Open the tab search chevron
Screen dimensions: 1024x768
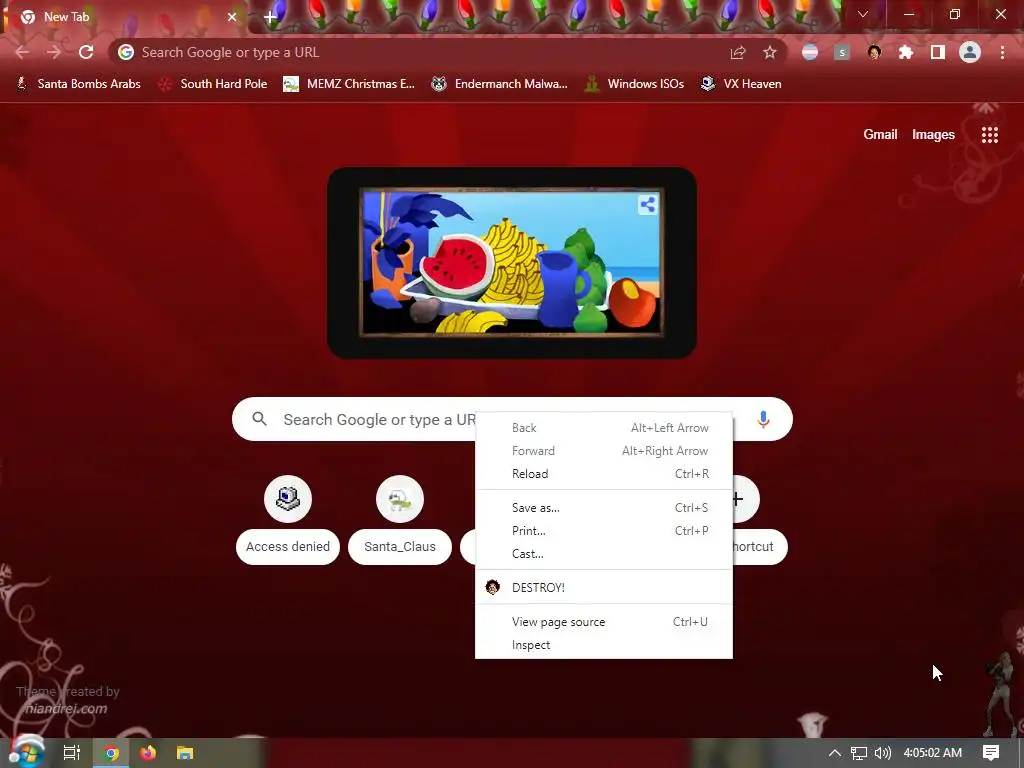click(863, 14)
